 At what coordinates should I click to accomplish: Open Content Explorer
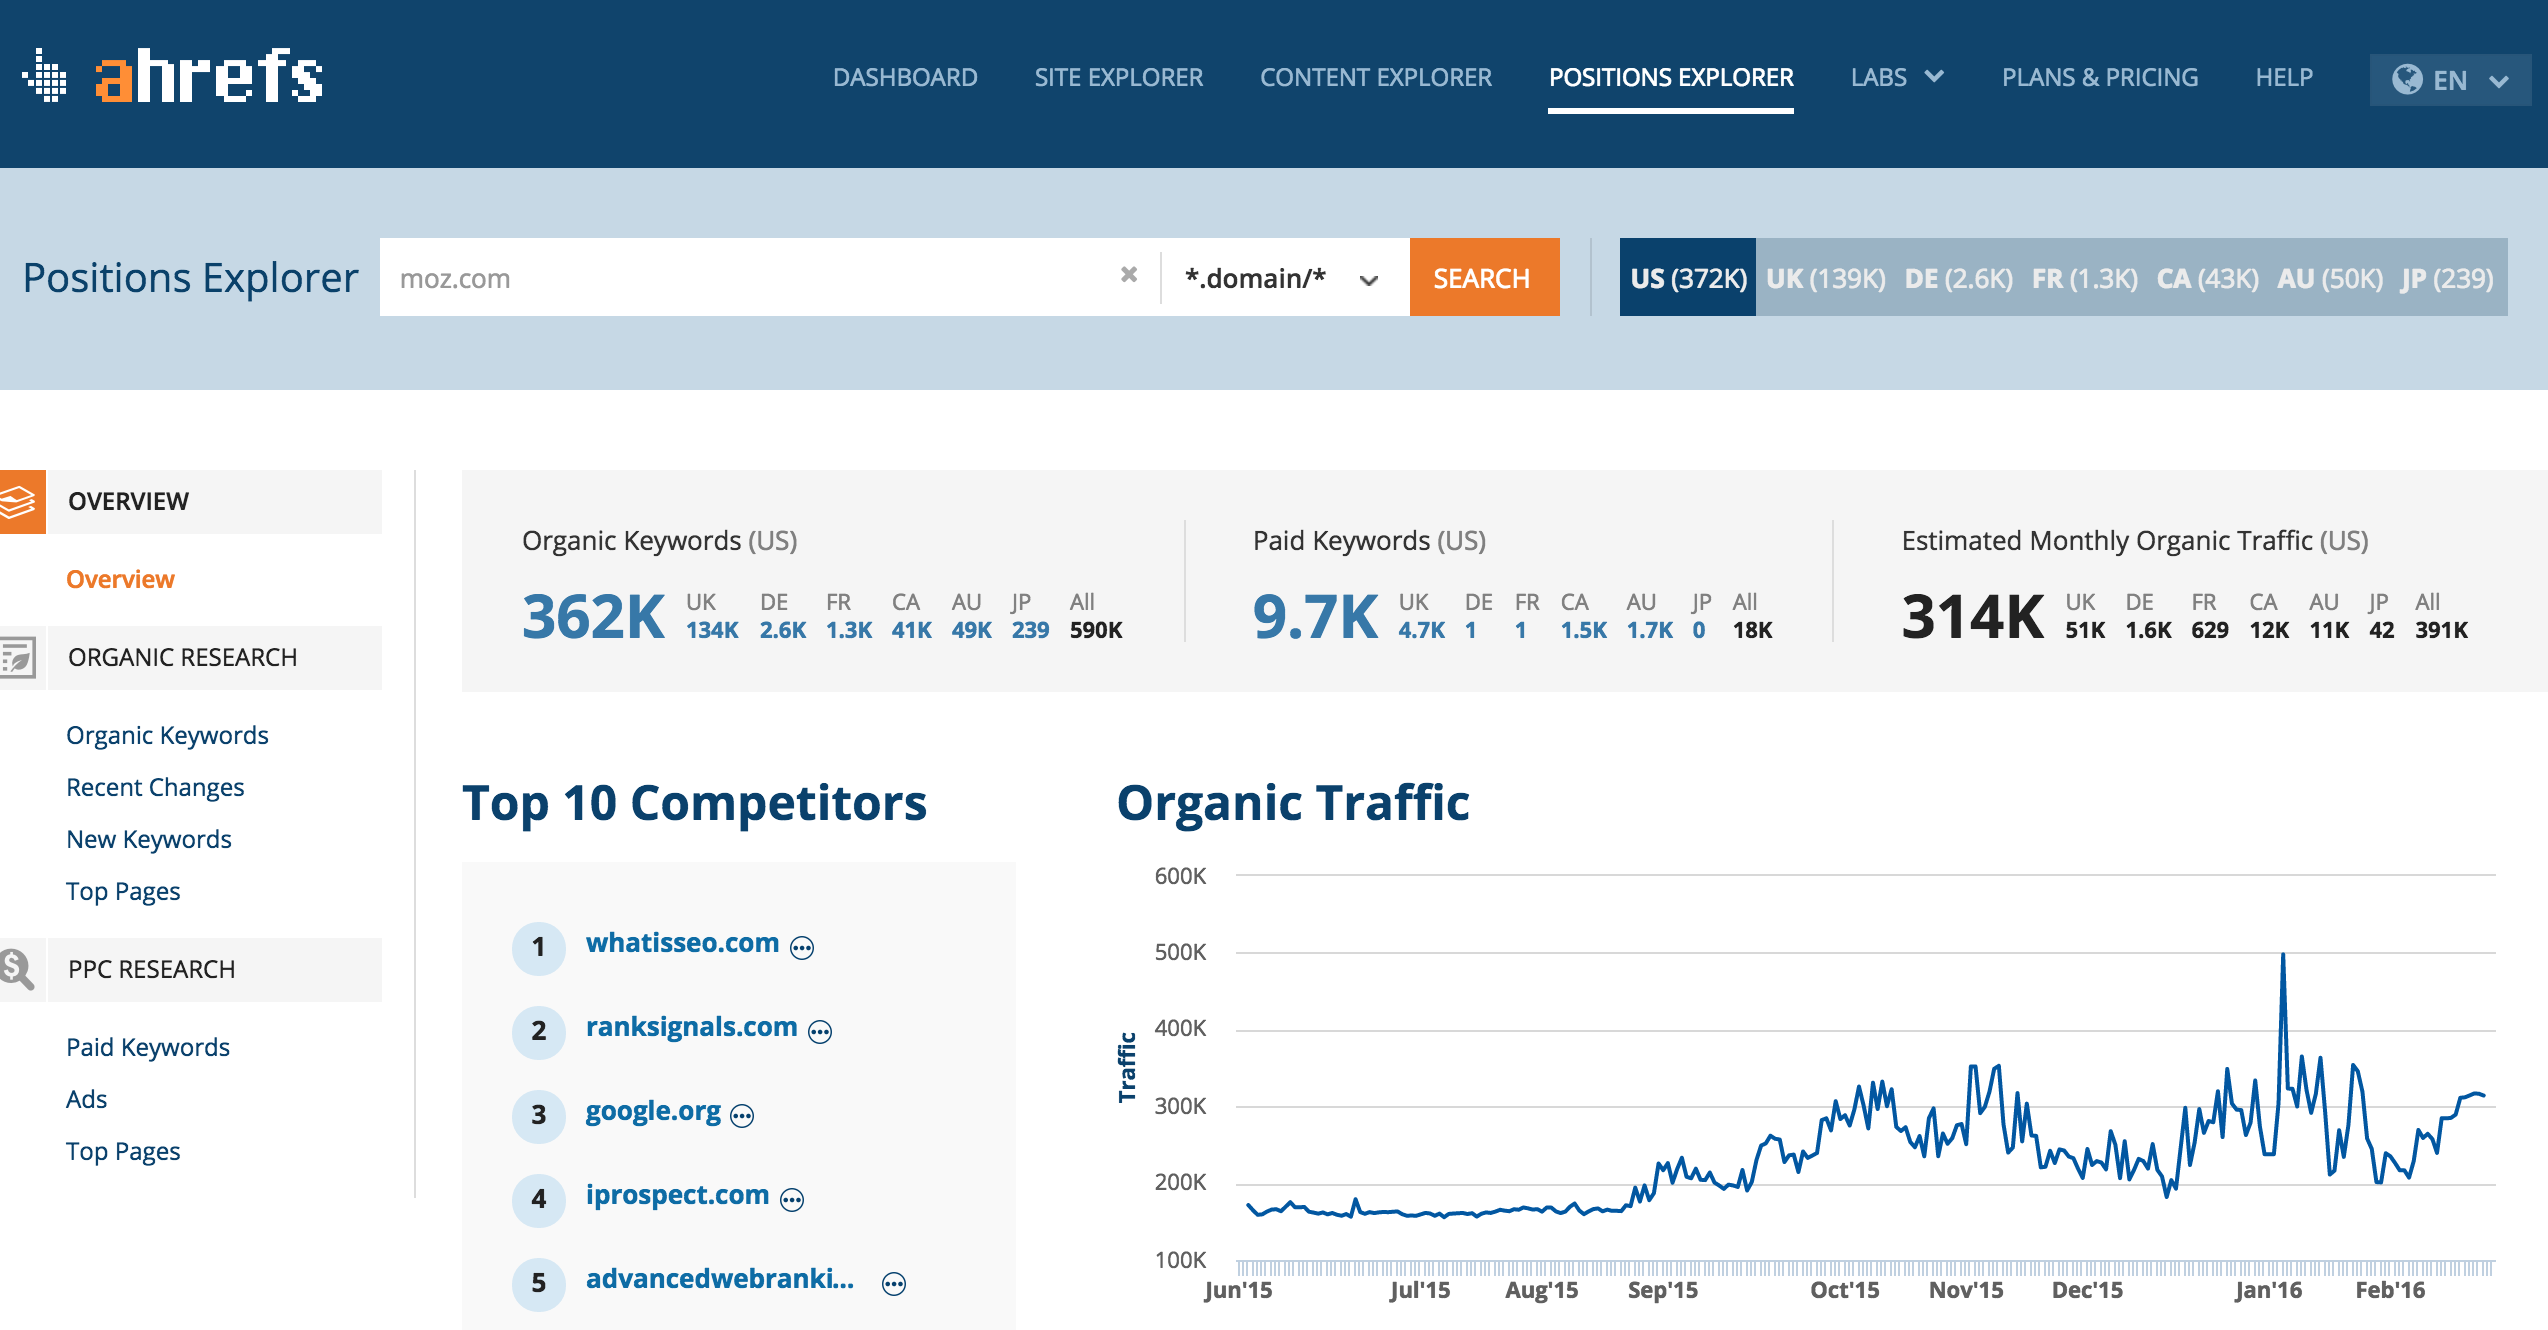tap(1376, 77)
